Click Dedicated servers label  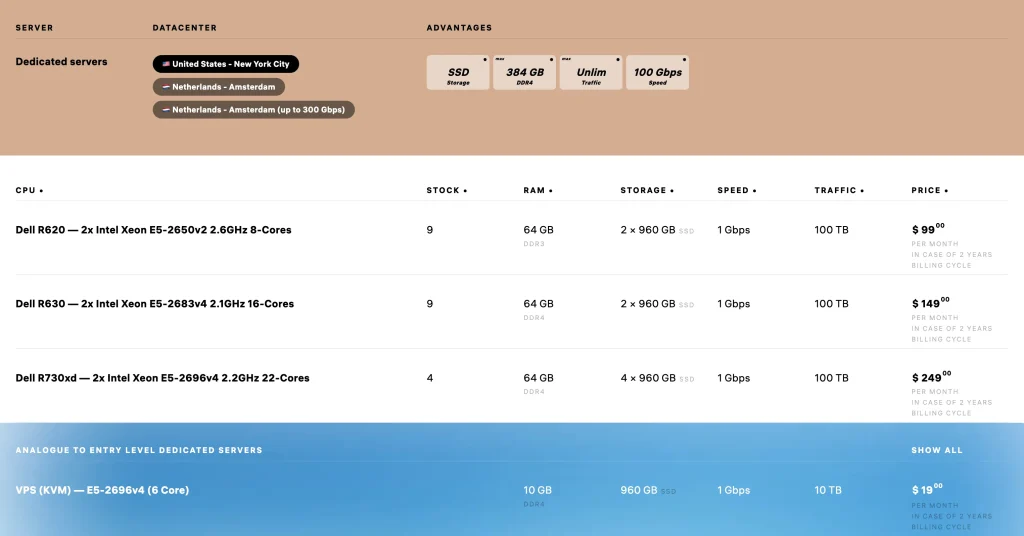(x=61, y=62)
